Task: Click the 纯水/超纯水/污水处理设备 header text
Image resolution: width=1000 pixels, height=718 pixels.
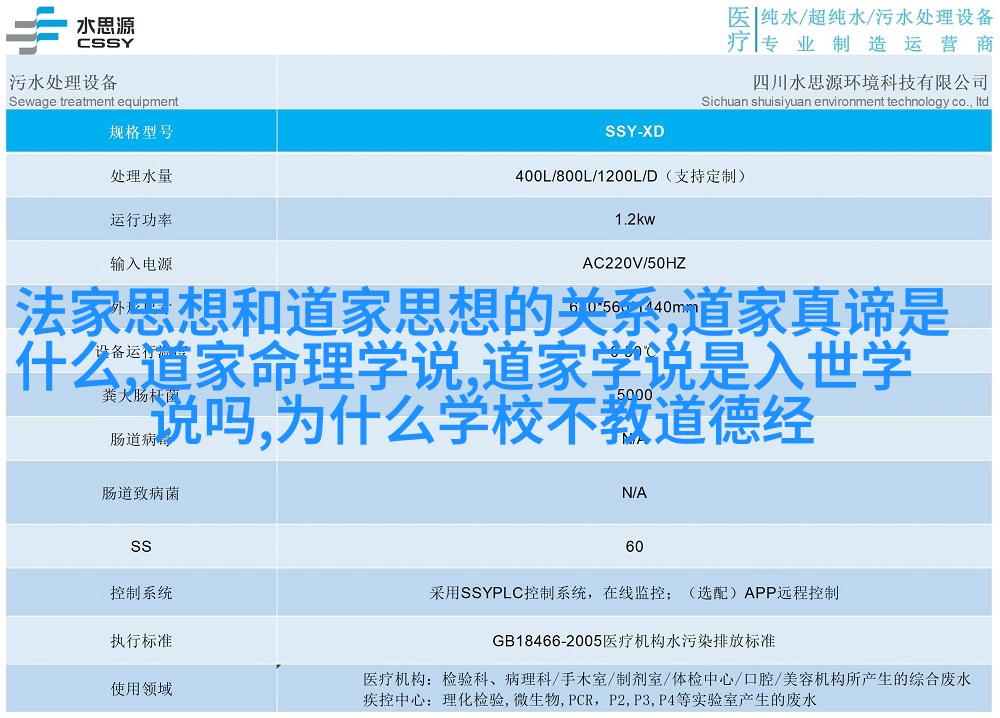Action: coord(875,17)
